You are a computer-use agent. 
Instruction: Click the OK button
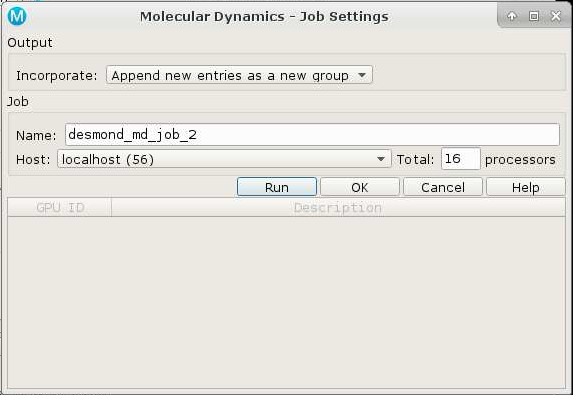pos(360,187)
